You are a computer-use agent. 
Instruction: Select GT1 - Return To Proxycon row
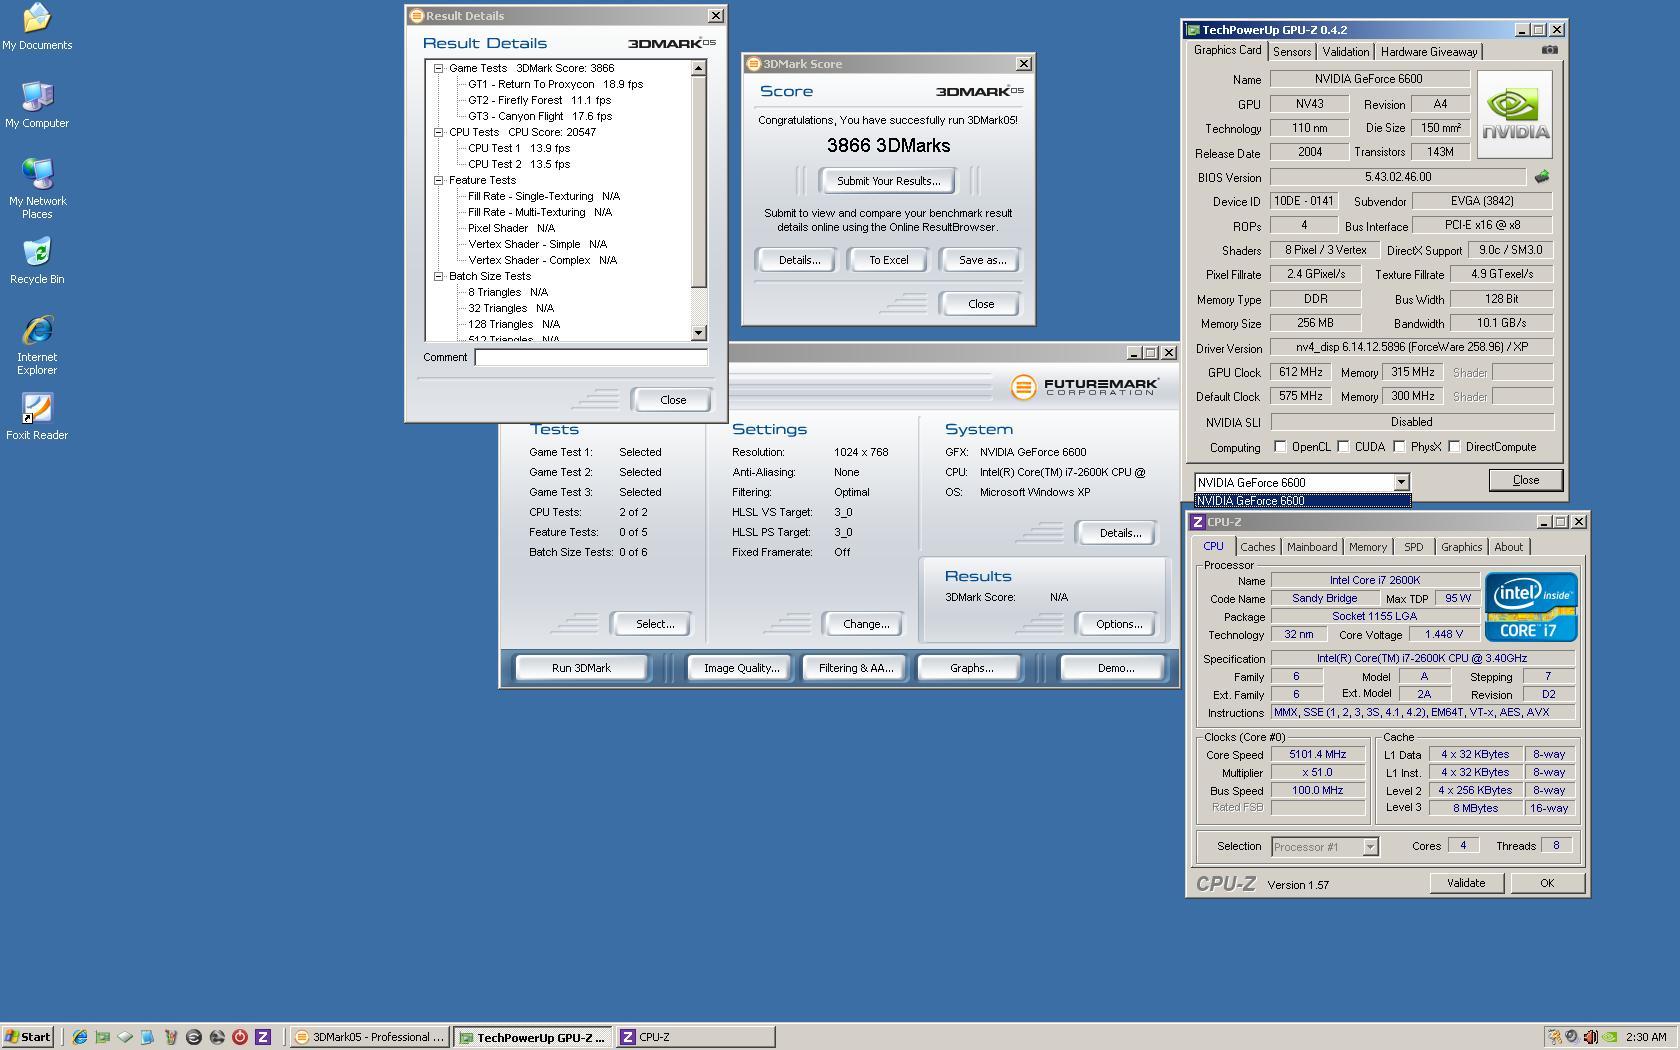click(555, 84)
